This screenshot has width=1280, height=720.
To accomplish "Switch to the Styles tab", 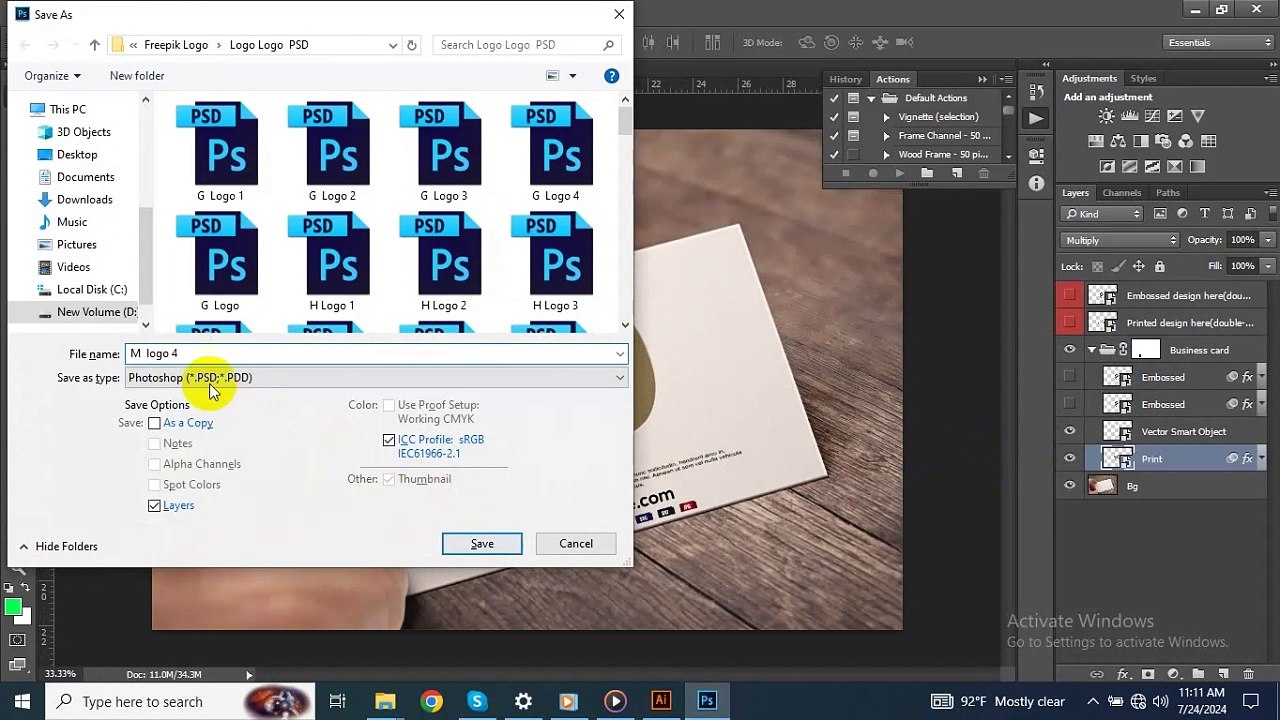I will 1143,78.
